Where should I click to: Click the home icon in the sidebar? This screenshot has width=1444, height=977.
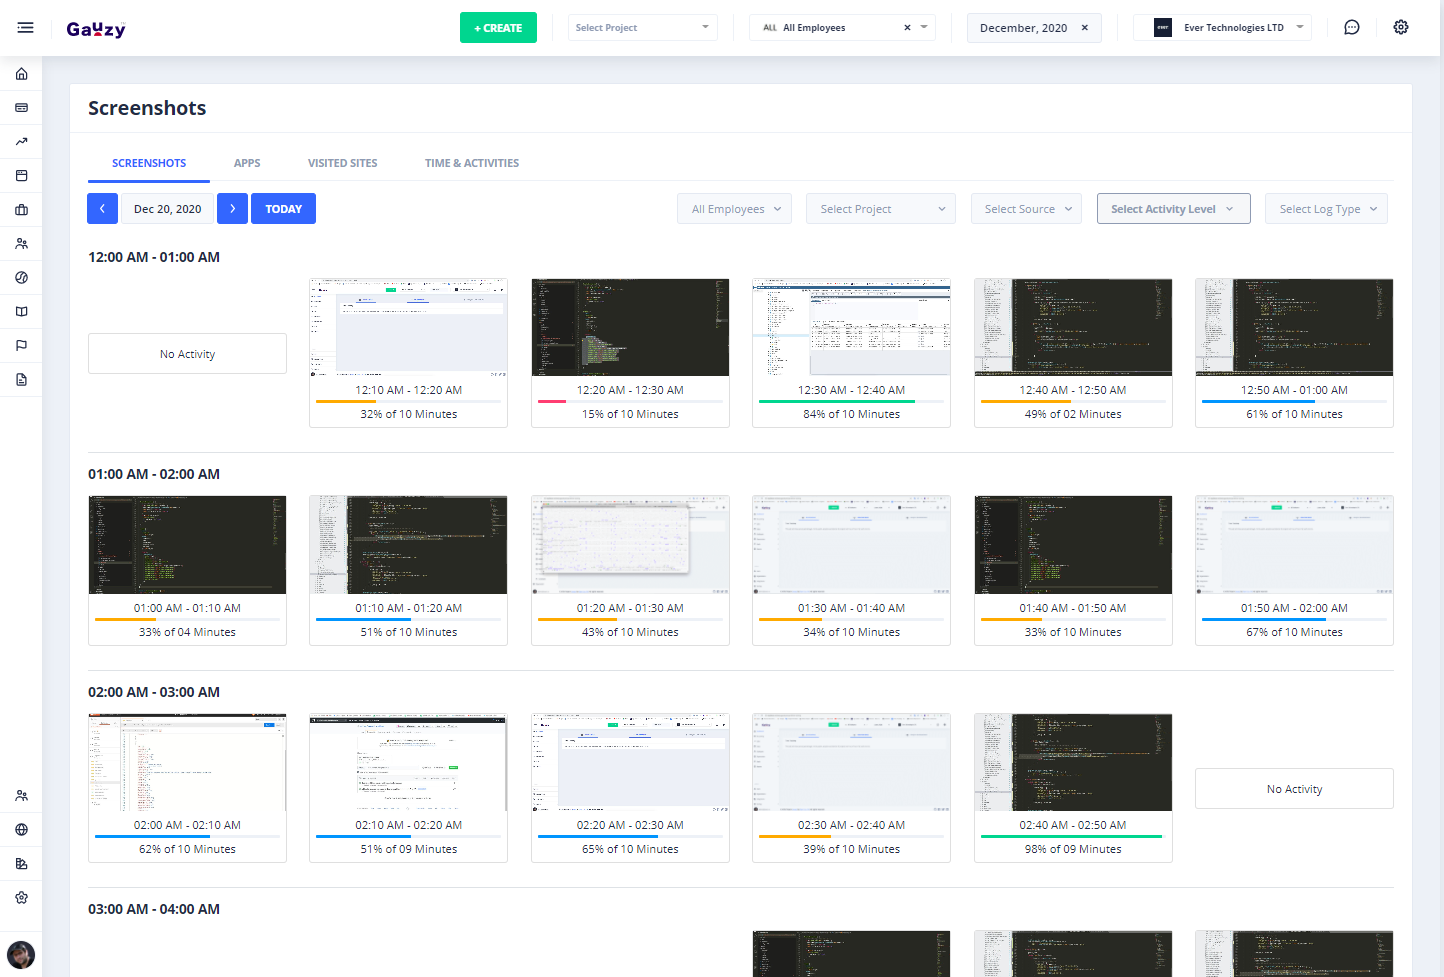click(21, 74)
